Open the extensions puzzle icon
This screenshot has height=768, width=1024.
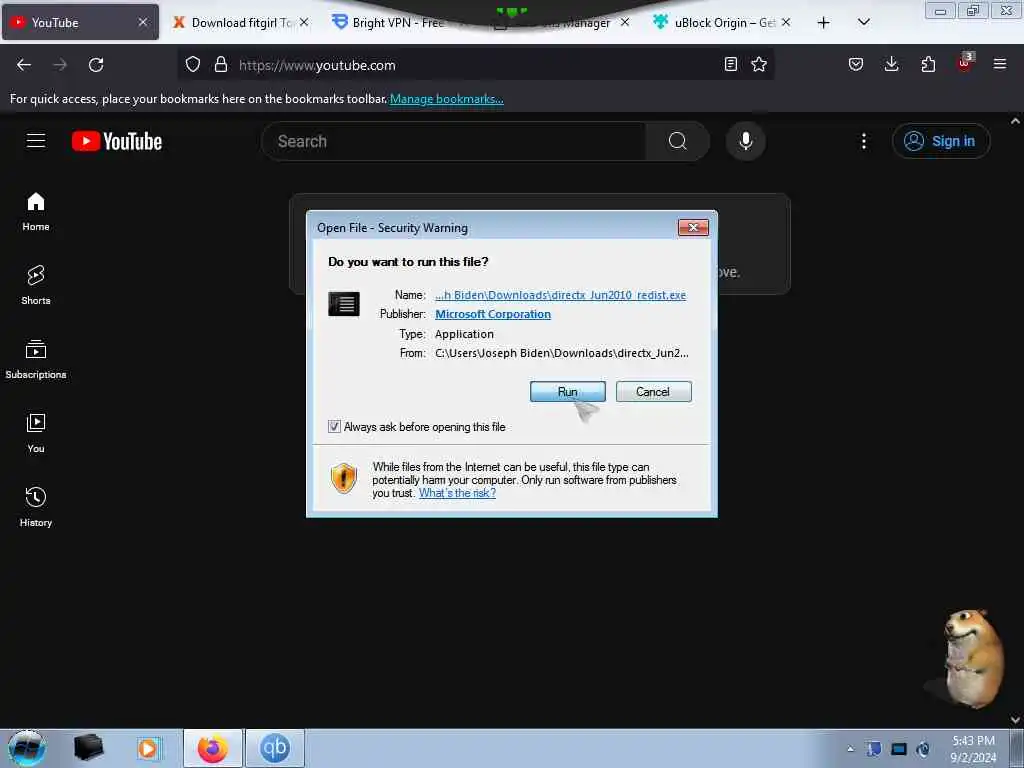(x=928, y=64)
